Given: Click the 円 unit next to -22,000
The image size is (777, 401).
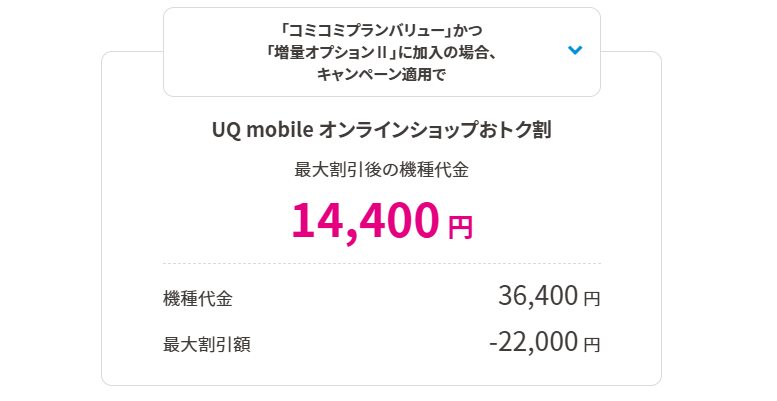Looking at the screenshot, I should click(592, 344).
